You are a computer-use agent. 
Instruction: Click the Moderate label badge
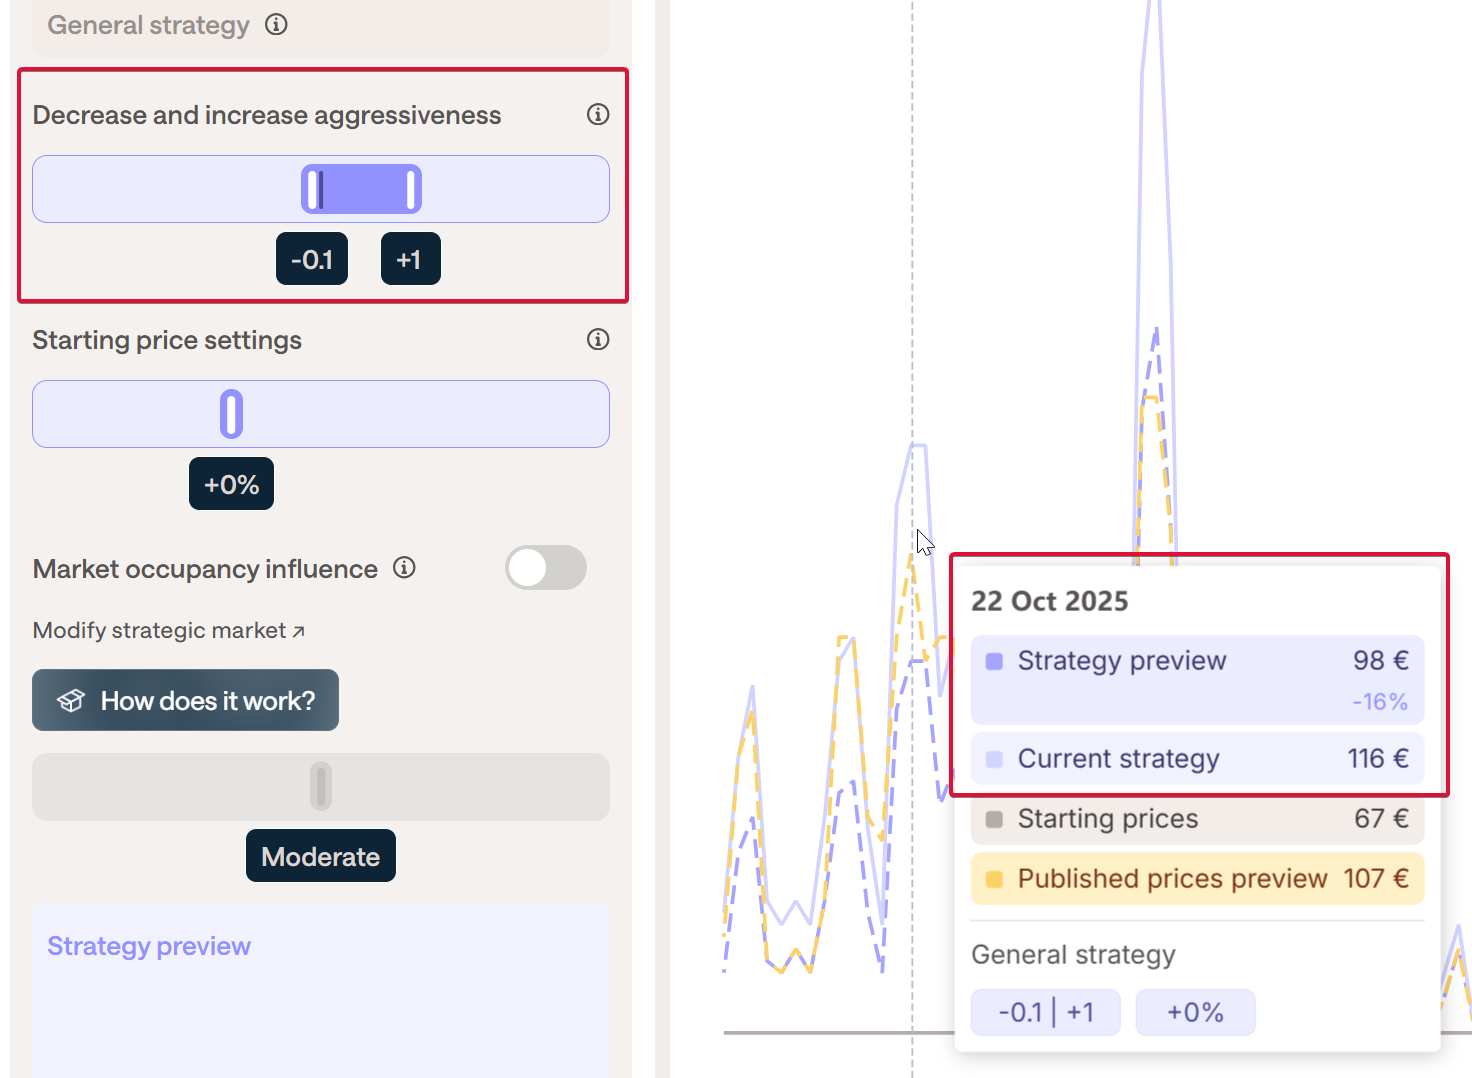pyautogui.click(x=320, y=856)
